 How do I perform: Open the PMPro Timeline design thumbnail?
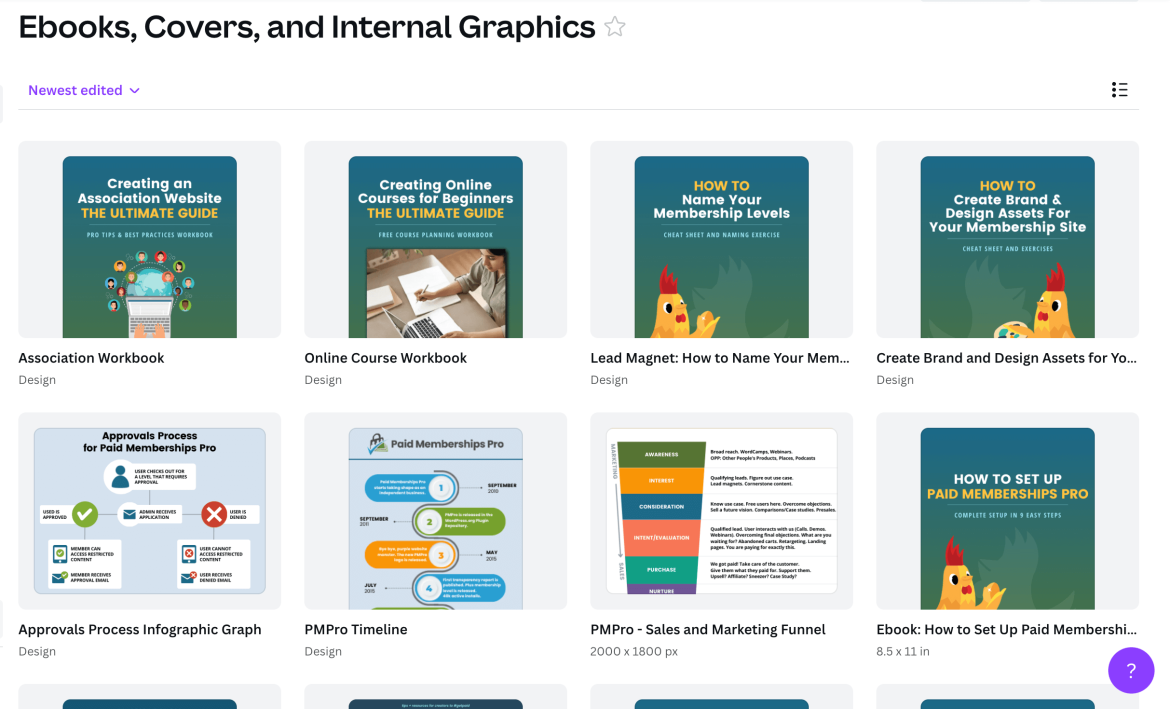point(435,511)
